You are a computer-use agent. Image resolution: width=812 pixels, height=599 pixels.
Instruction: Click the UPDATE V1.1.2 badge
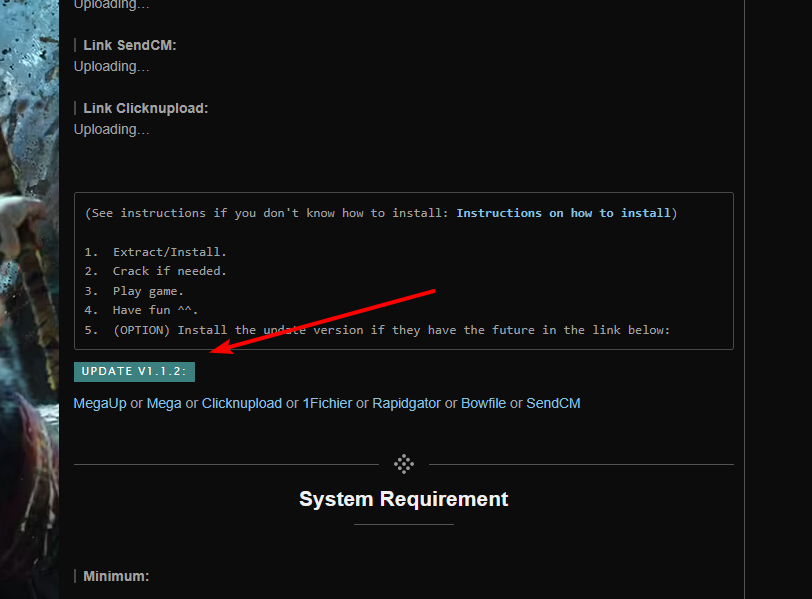135,371
